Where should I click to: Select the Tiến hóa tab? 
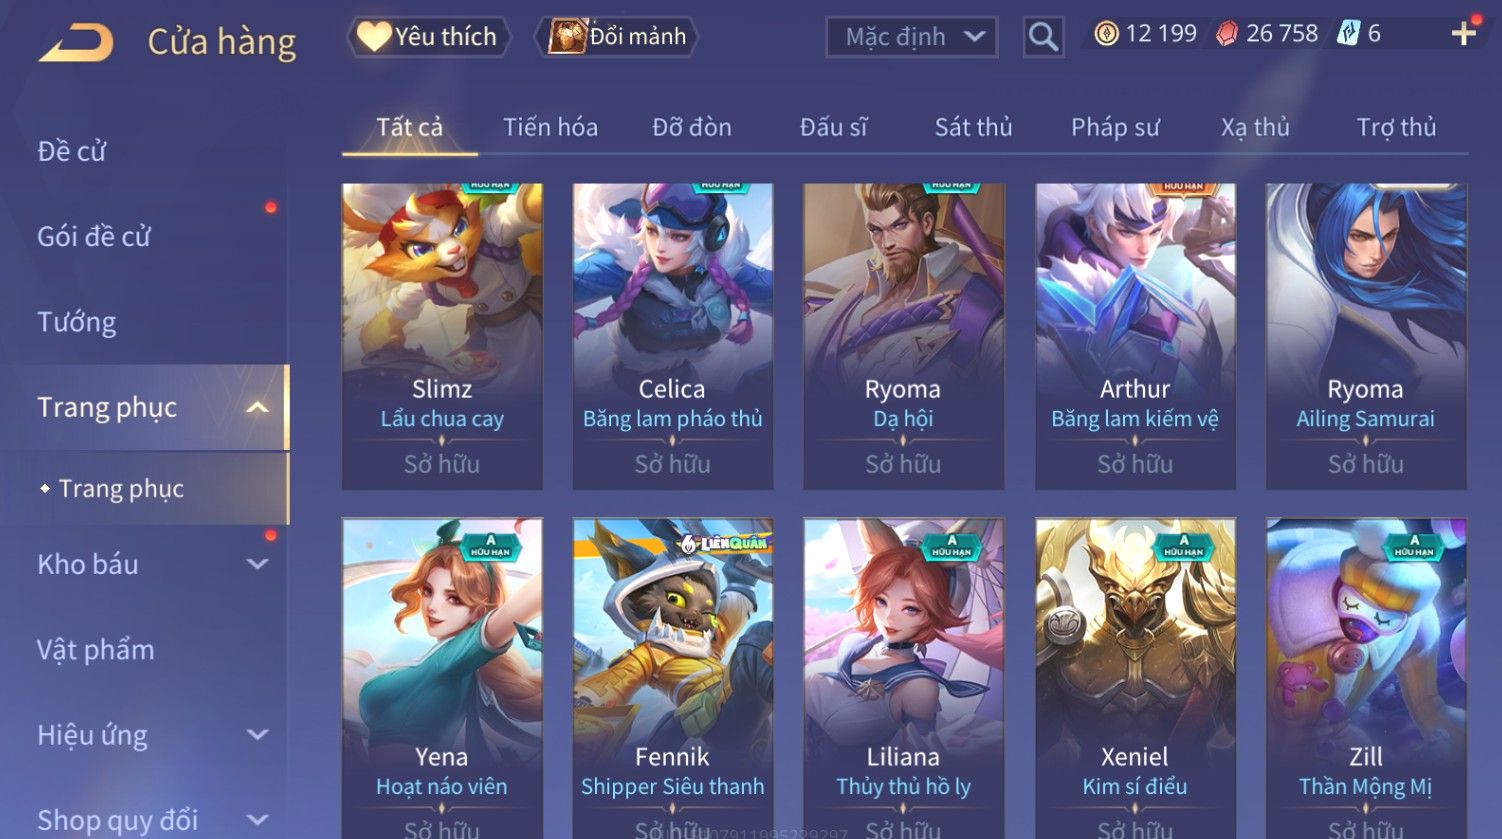tap(550, 127)
